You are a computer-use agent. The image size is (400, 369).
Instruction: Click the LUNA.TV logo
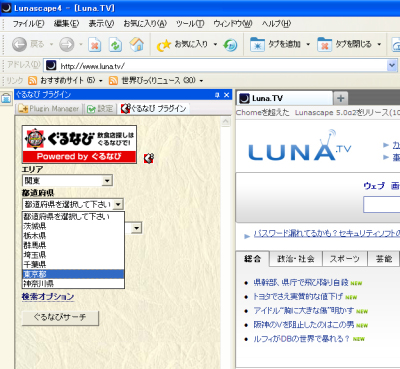(300, 146)
